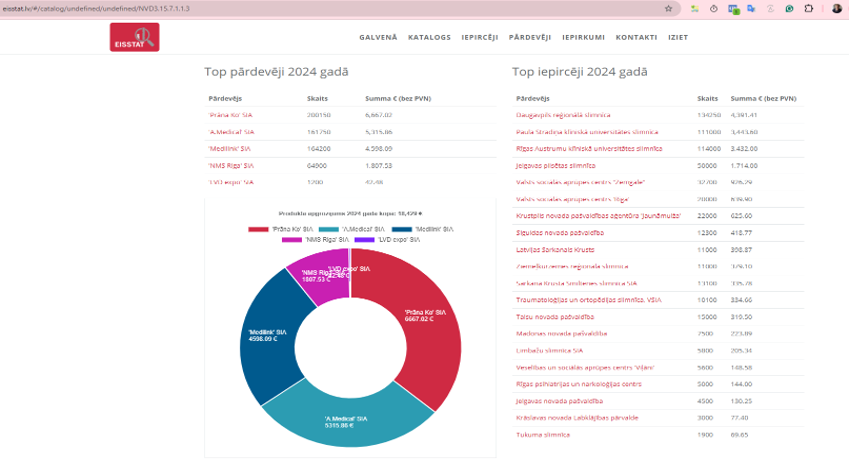Select count value 161750 for A.Medical
The height and width of the screenshot is (461, 849).
point(319,132)
